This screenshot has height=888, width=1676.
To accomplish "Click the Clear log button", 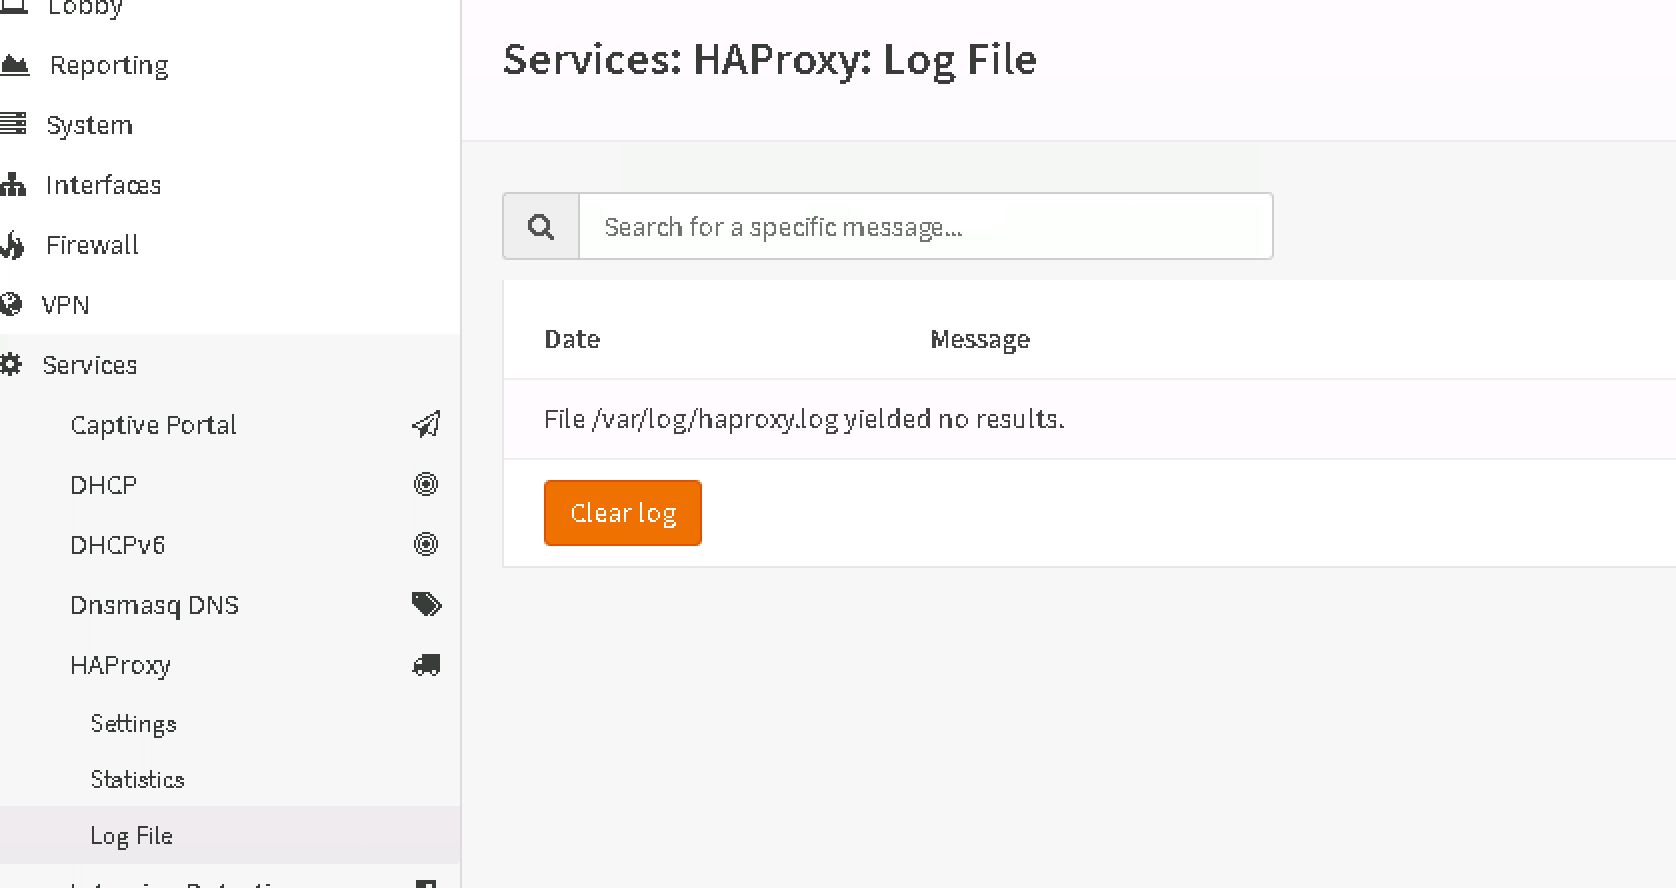I will pos(623,513).
